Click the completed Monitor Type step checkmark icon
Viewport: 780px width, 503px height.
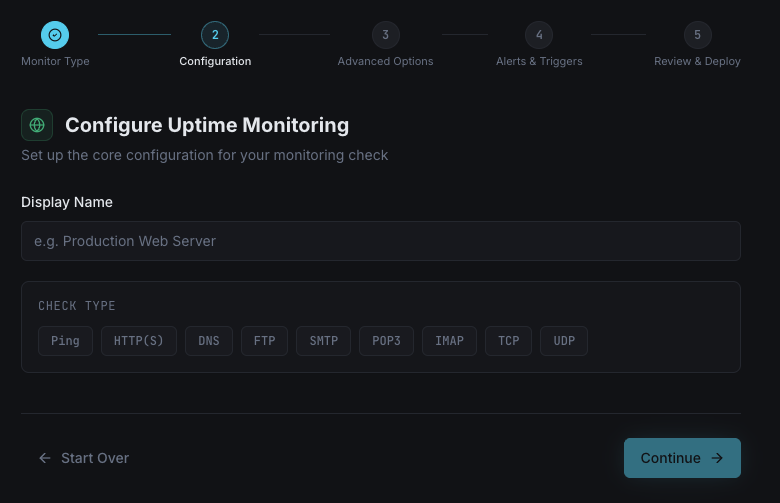pyautogui.click(x=55, y=35)
